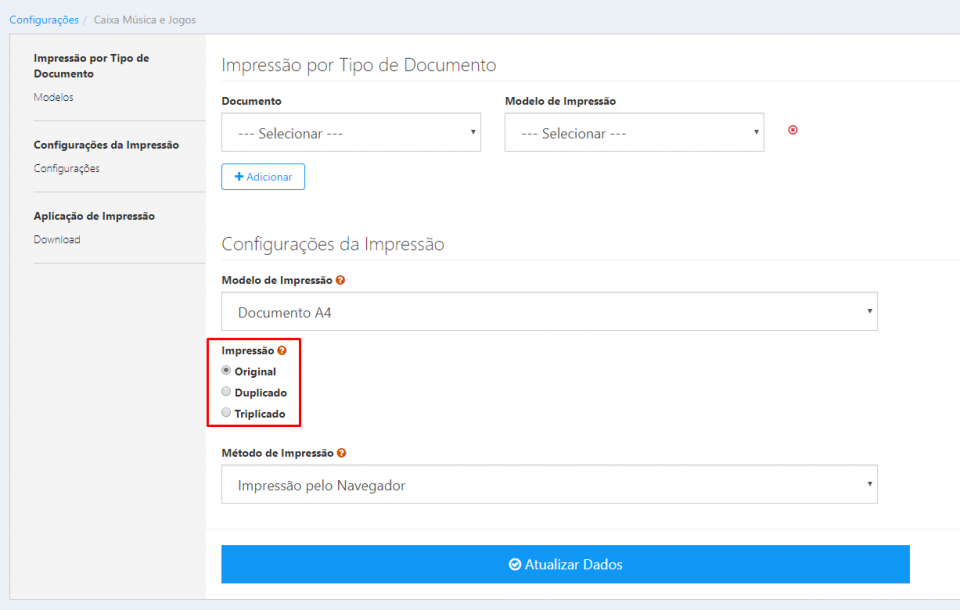Click help icon next to Modelo de Impressão label
960x610 pixels.
click(341, 281)
